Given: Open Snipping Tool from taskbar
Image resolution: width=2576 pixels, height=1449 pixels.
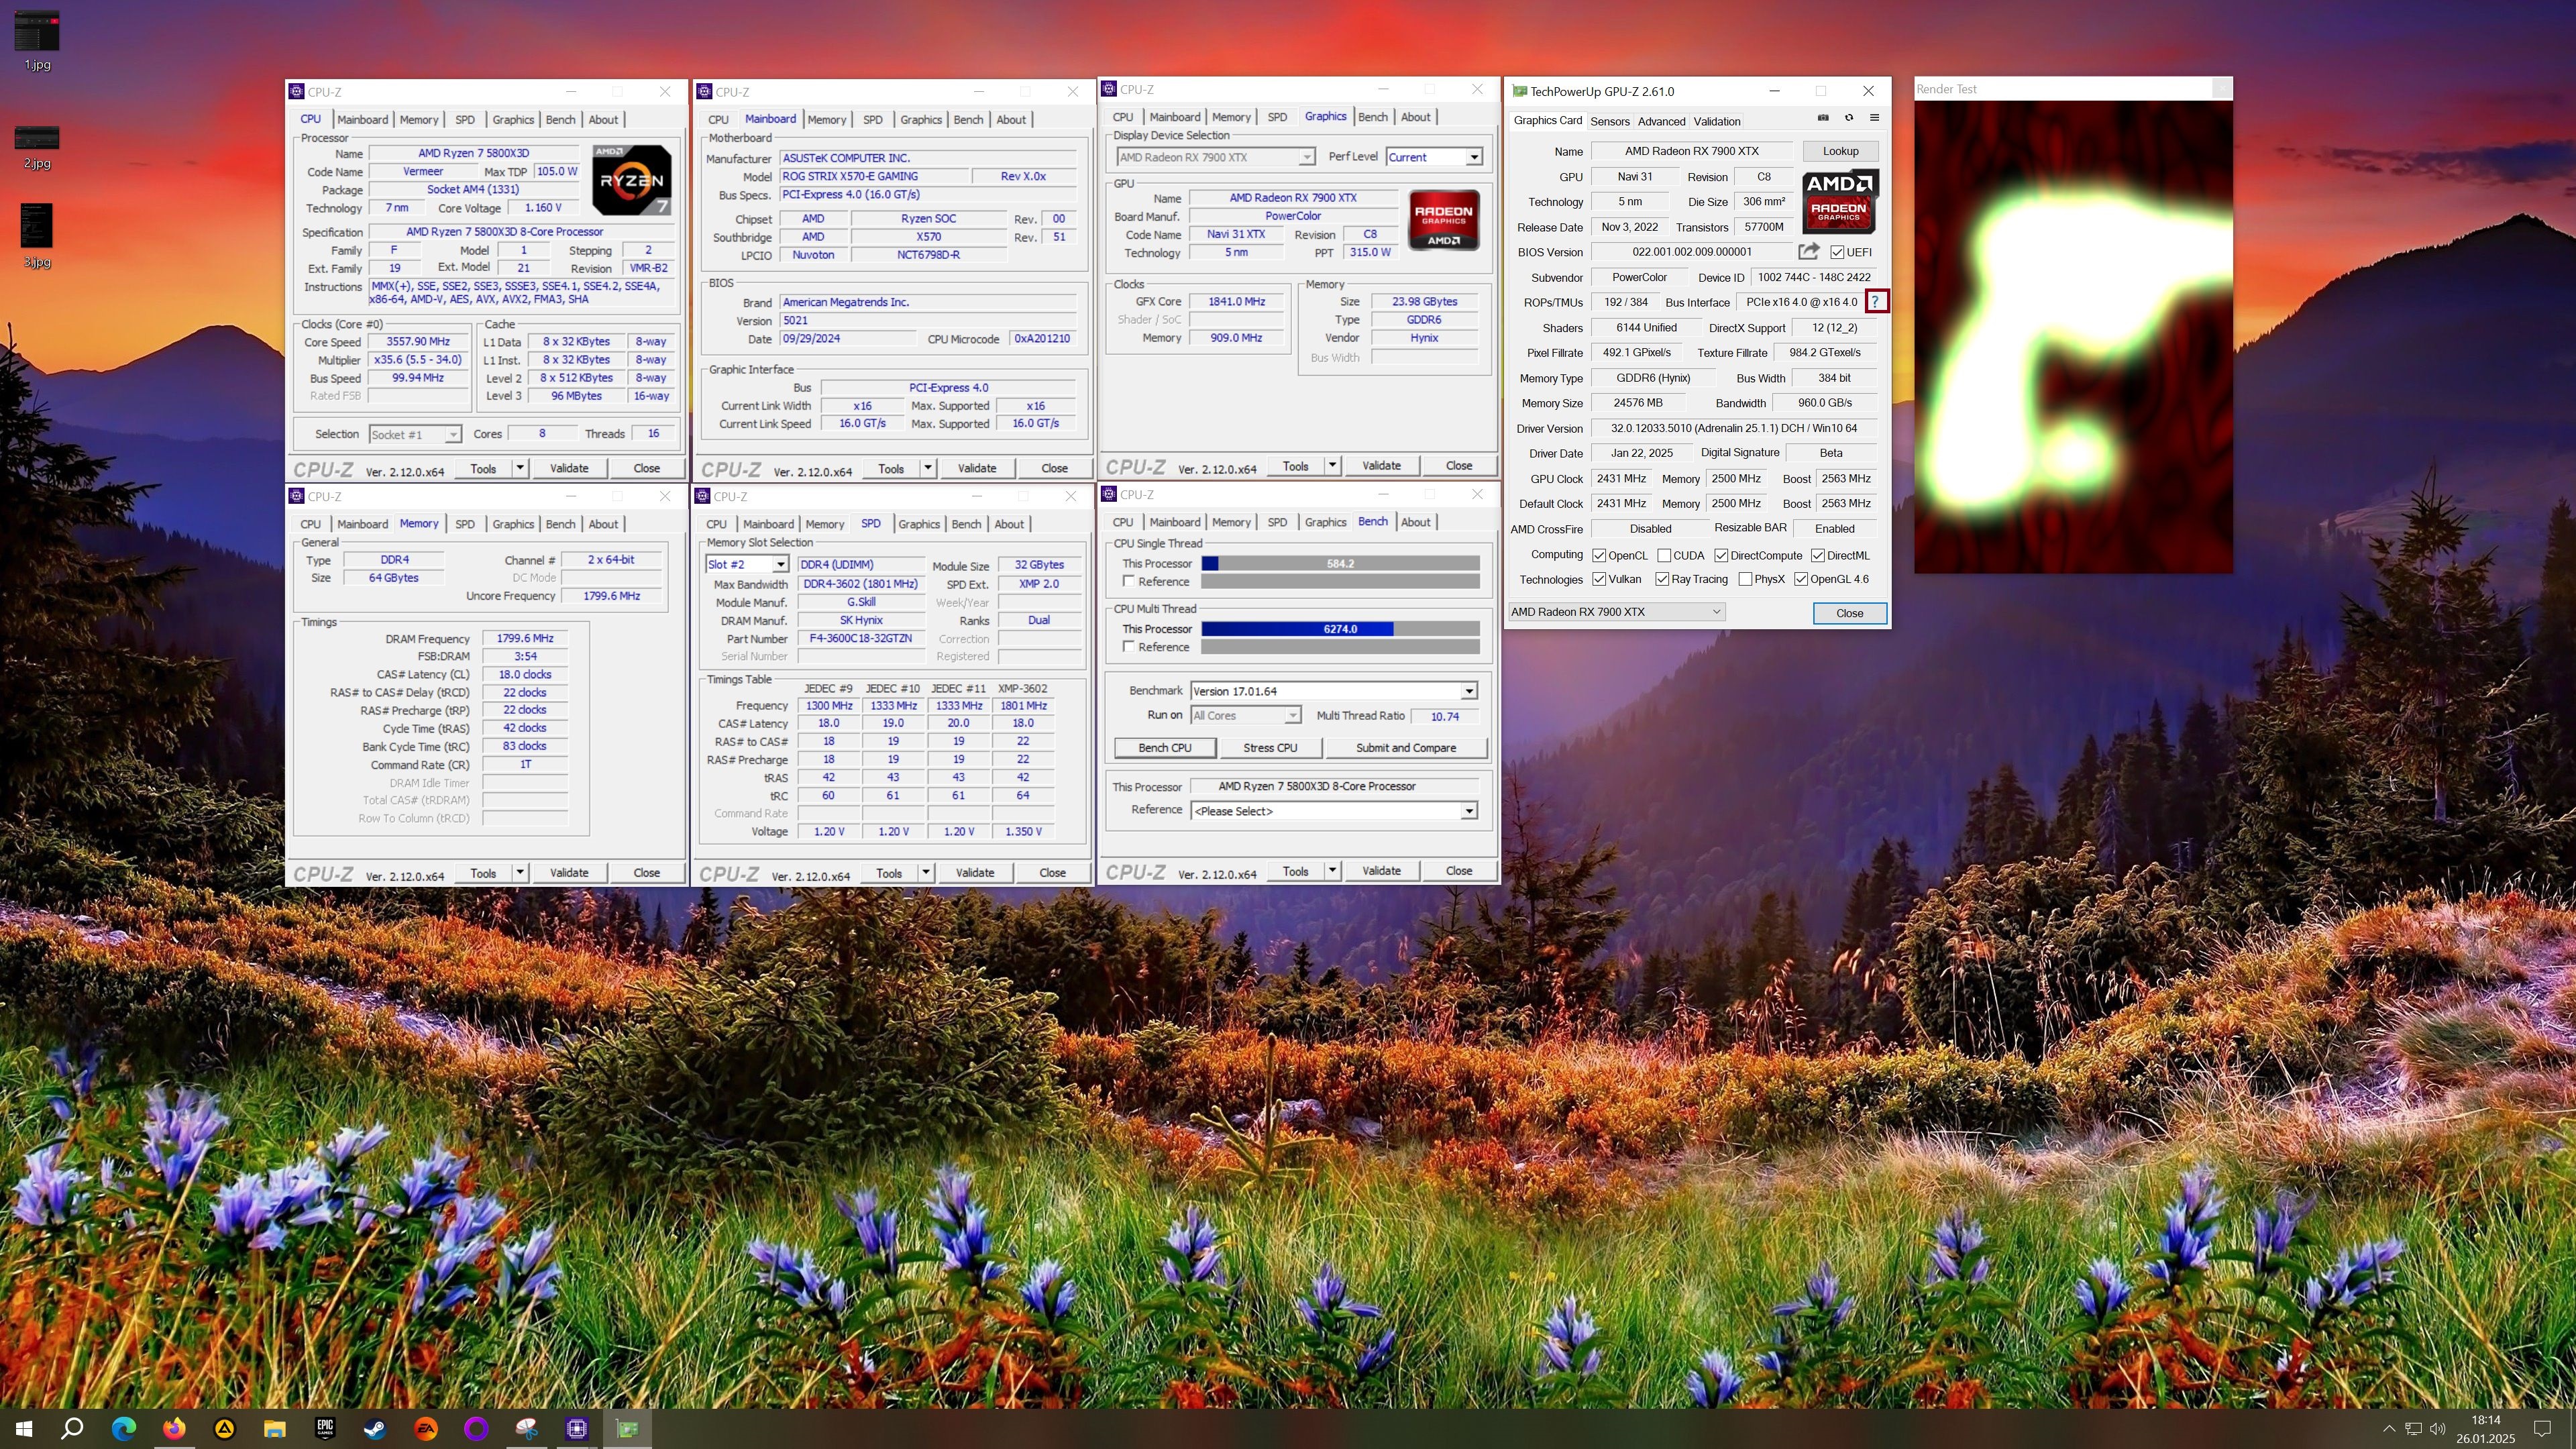Looking at the screenshot, I should 527,1428.
